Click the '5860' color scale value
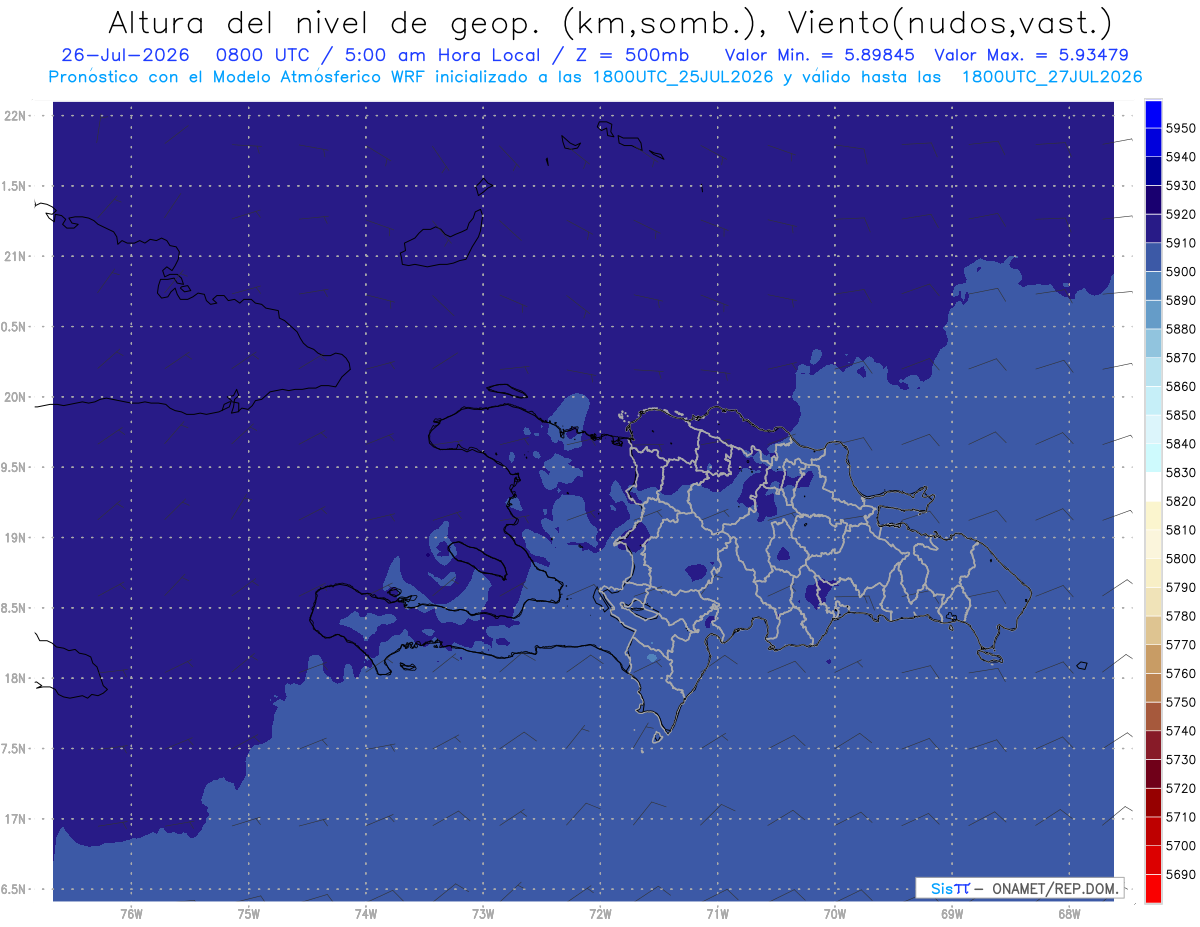The width and height of the screenshot is (1200, 927). (1180, 386)
